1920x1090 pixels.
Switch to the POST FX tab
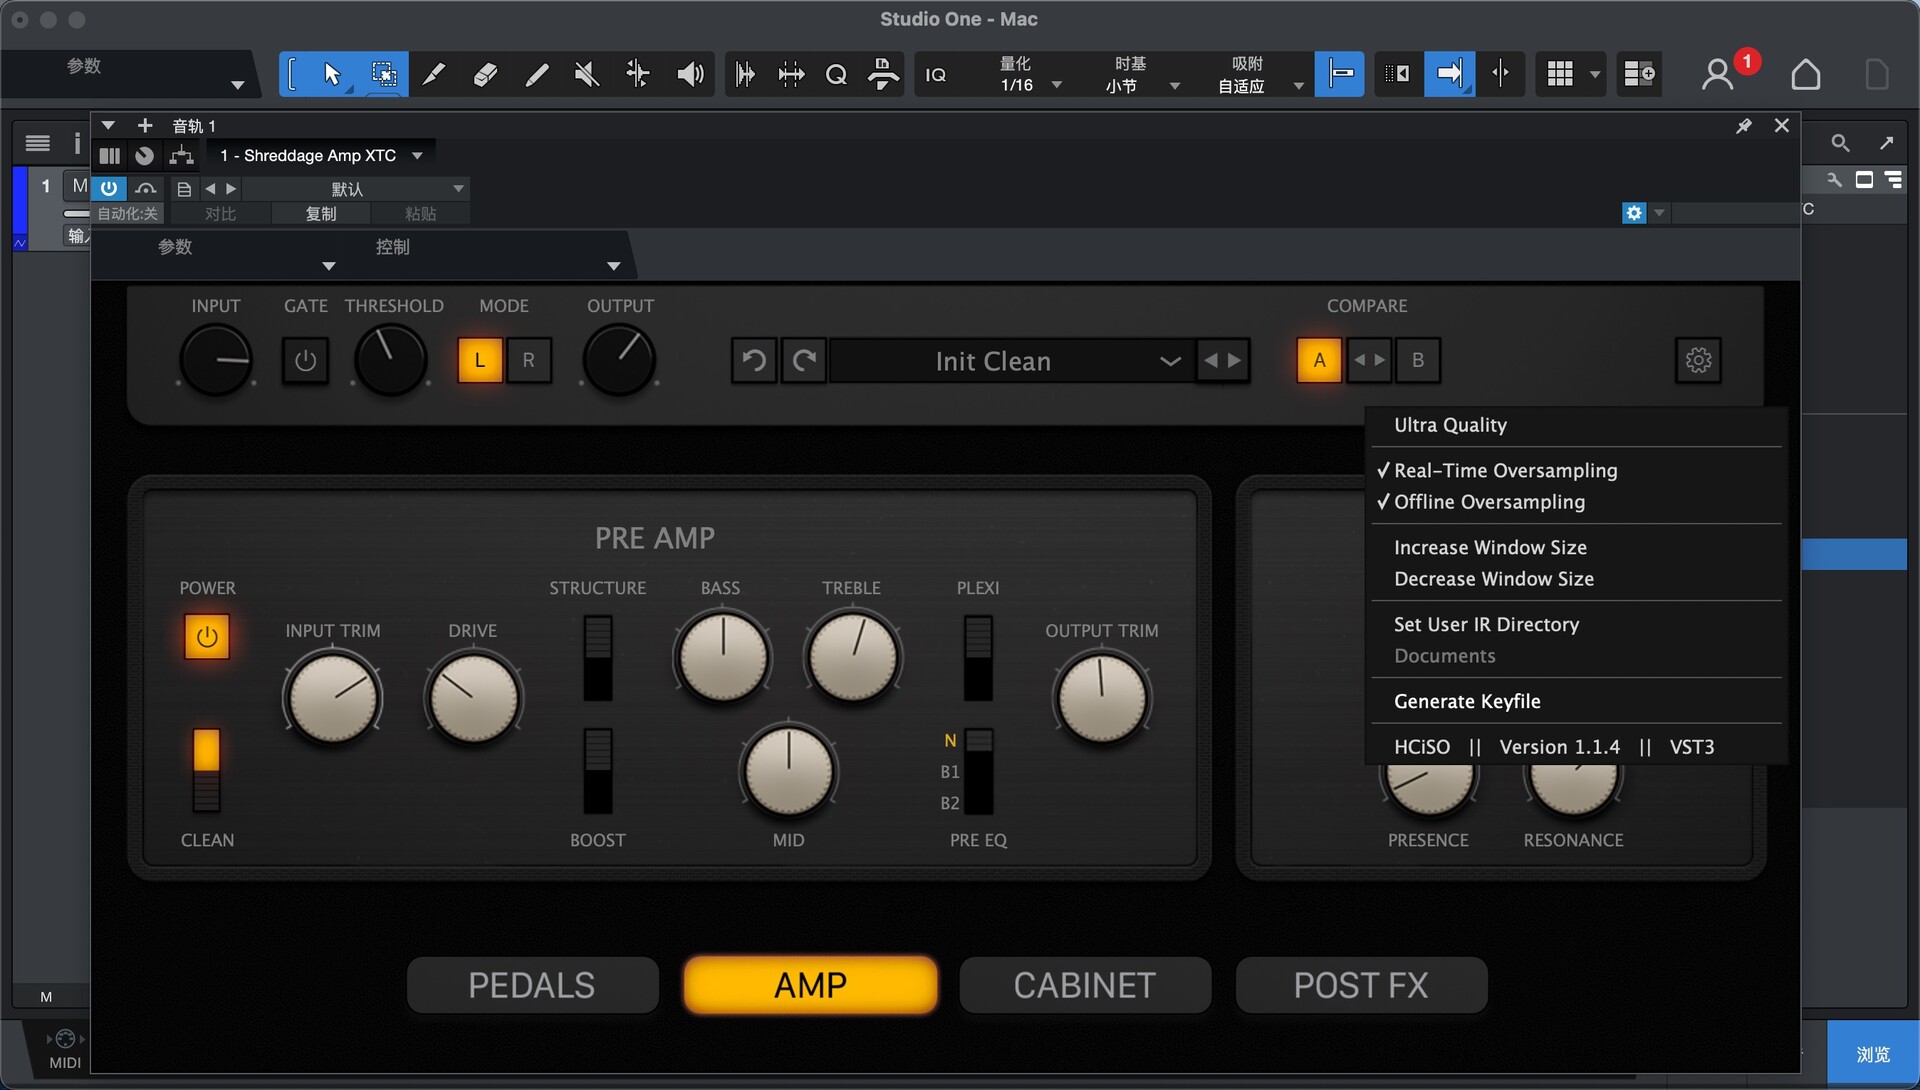(1361, 986)
